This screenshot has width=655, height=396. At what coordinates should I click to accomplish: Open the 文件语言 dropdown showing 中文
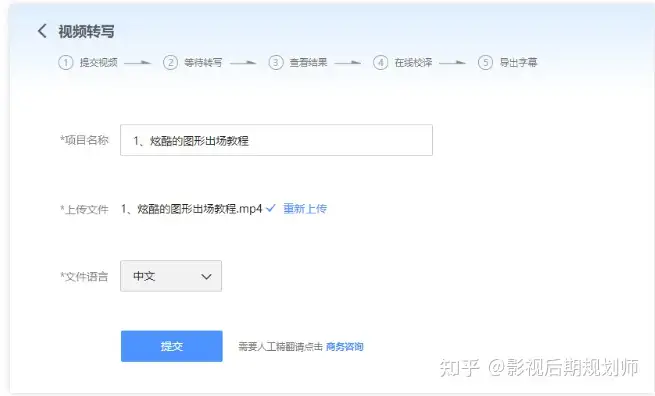171,276
